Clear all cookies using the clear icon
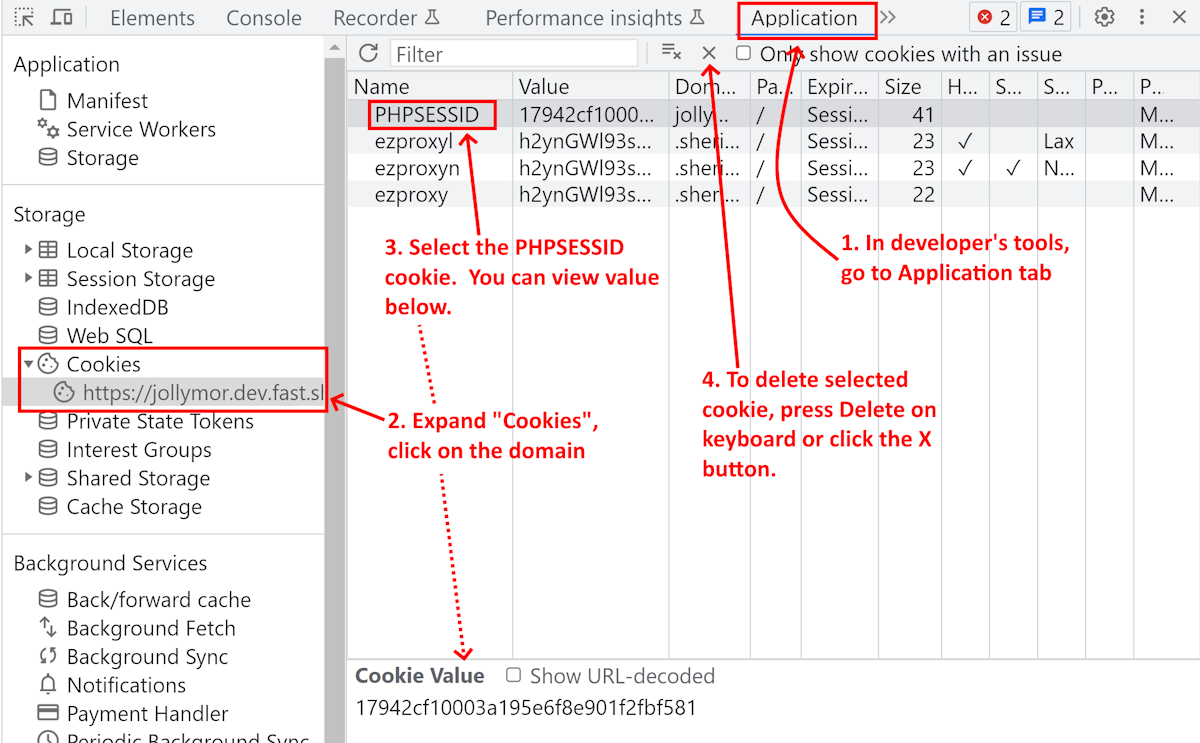Screen dimensions: 1200x743 (671, 52)
